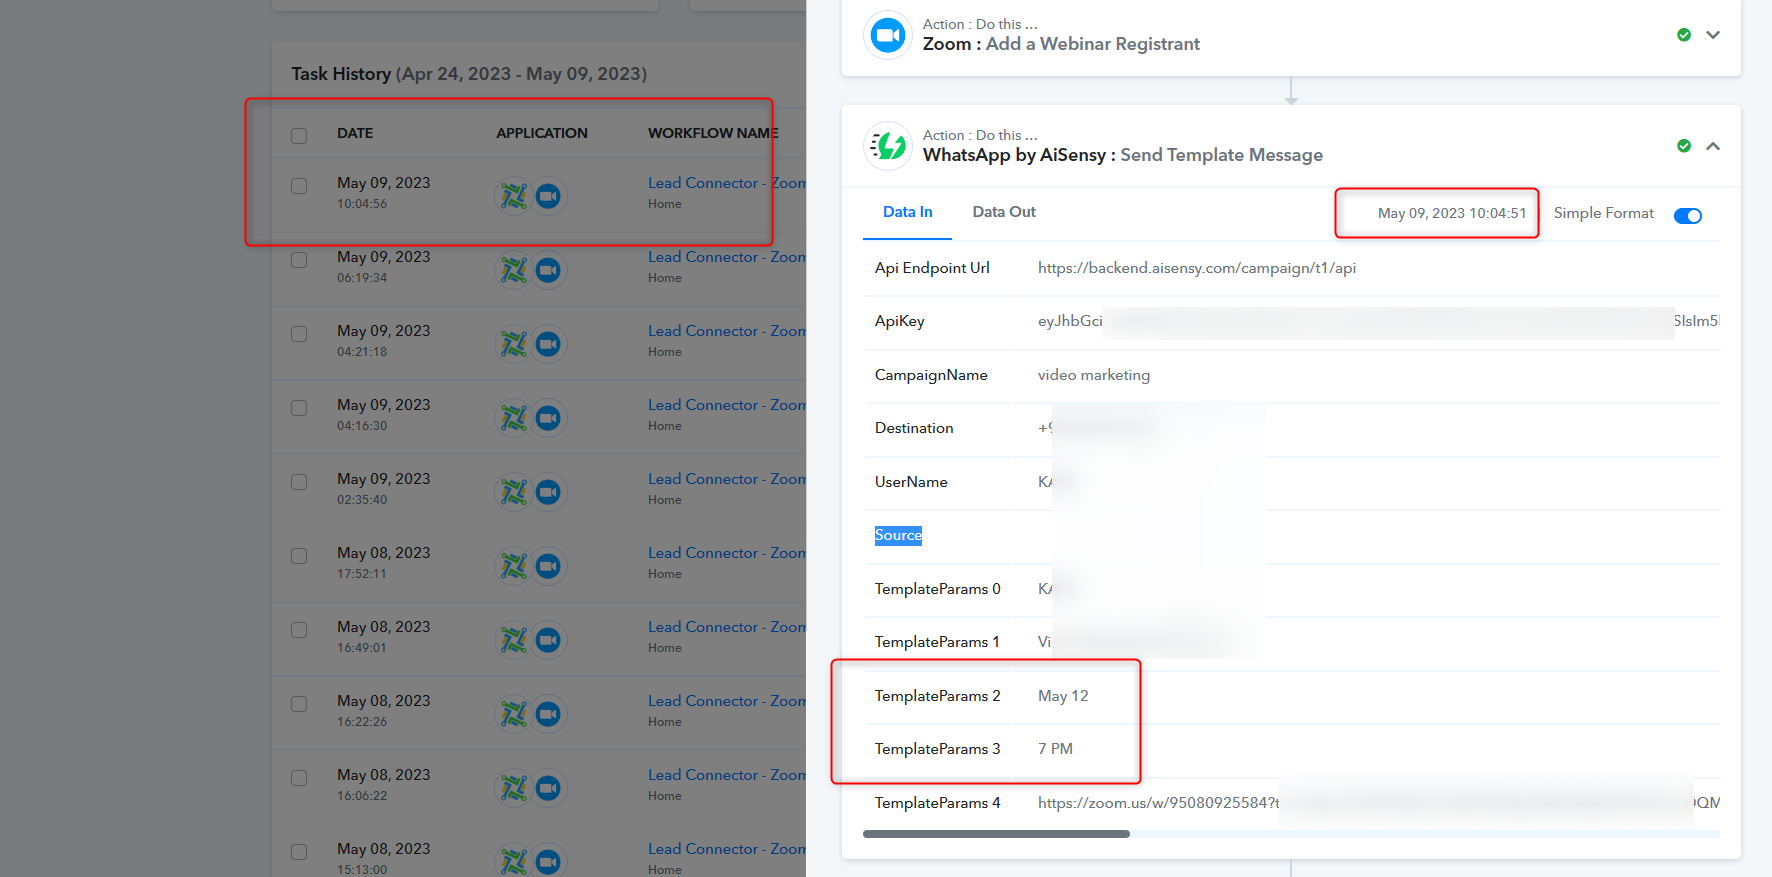Screen dimensions: 1772x877
Task: Open workflow link in 02:35:40 row
Action: click(727, 479)
